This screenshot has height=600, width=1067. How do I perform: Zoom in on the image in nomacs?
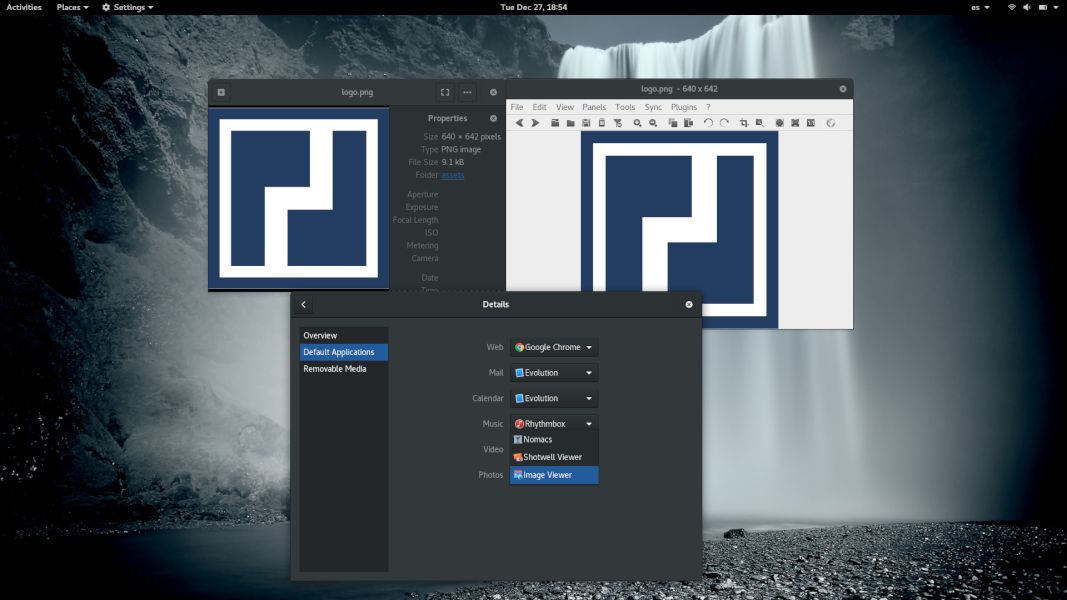pyautogui.click(x=638, y=122)
